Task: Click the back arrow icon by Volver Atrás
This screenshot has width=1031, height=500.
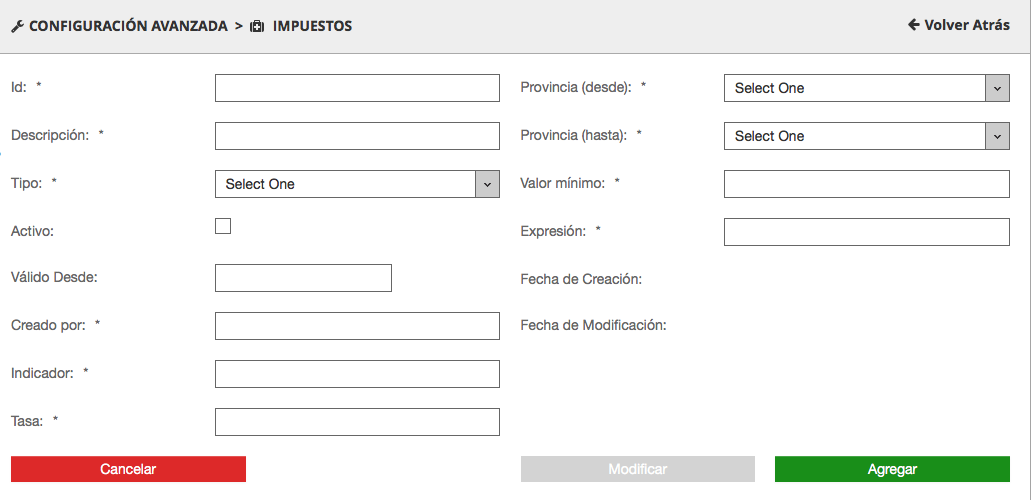Action: click(913, 25)
